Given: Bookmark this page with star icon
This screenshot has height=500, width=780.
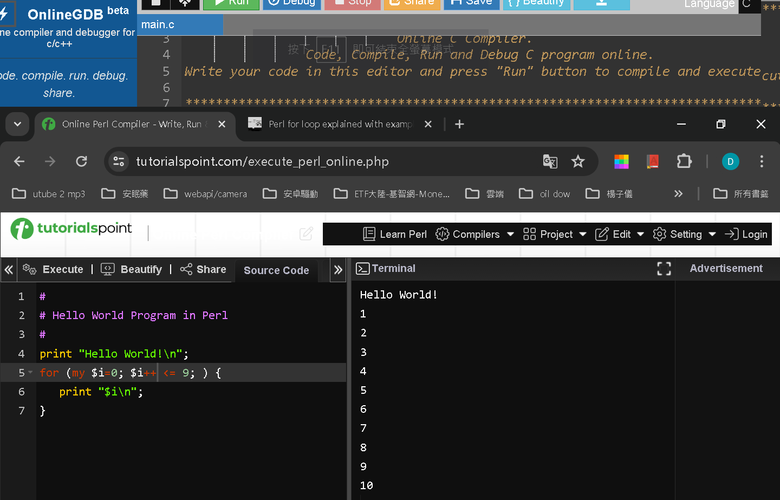Looking at the screenshot, I should tap(578, 162).
